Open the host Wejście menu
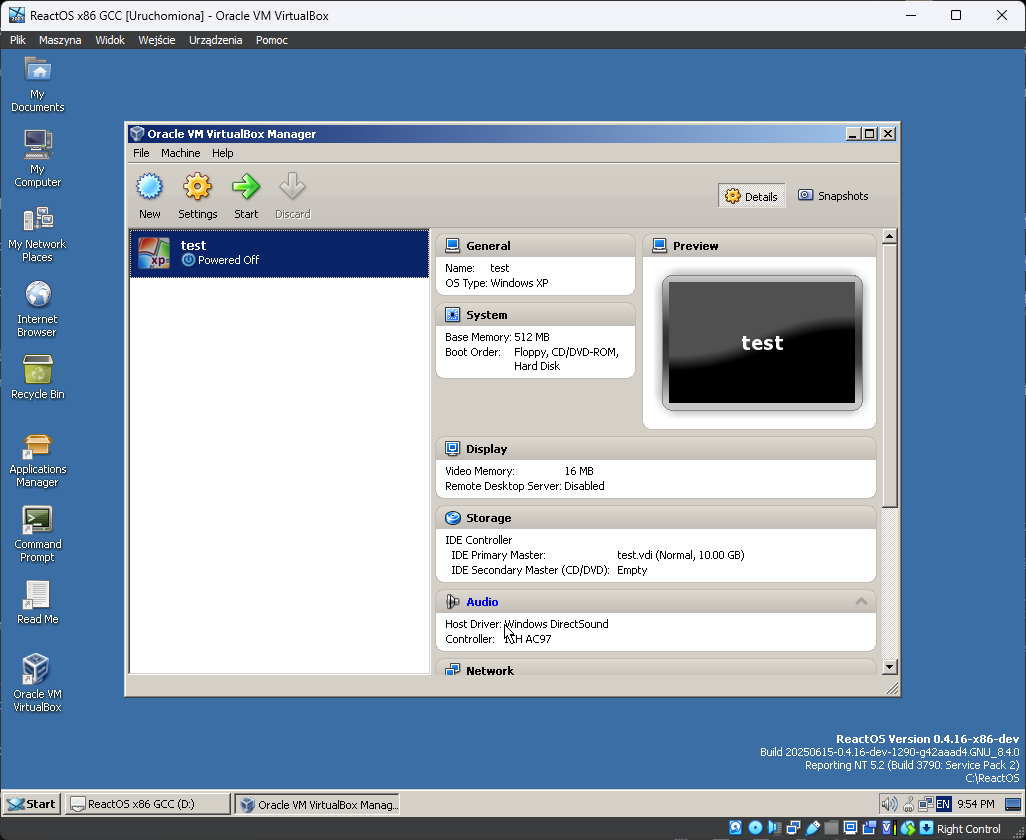 157,40
